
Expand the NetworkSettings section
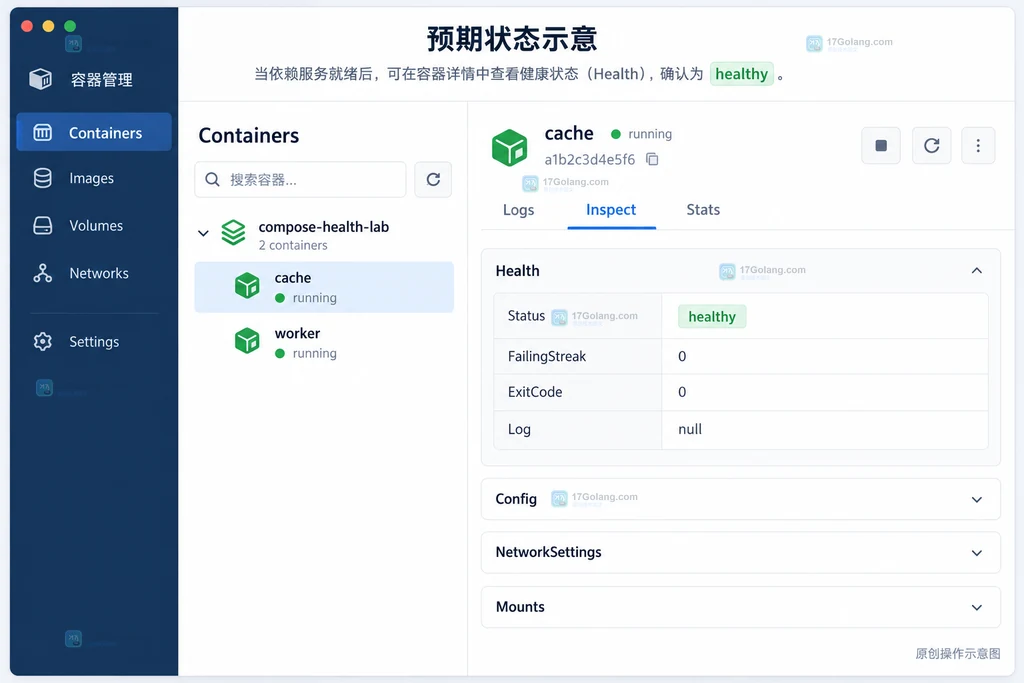point(976,553)
